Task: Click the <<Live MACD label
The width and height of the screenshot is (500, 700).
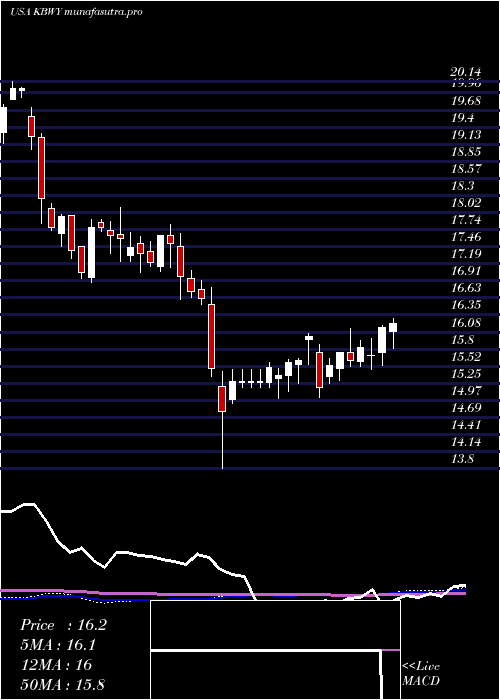Action: 421,674
